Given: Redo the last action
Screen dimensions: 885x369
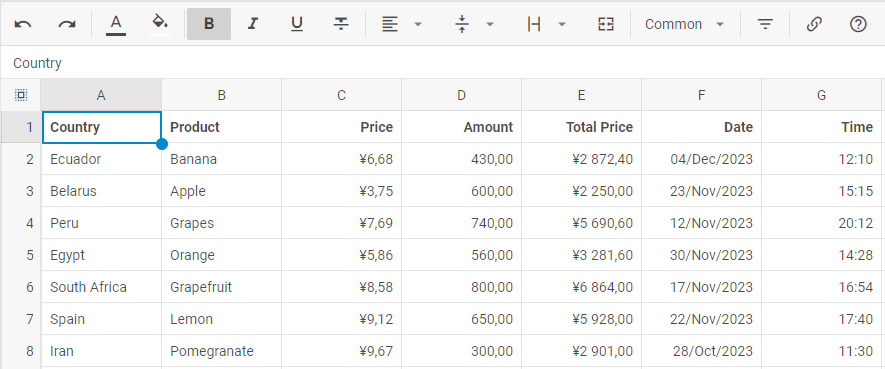Looking at the screenshot, I should (67, 24).
